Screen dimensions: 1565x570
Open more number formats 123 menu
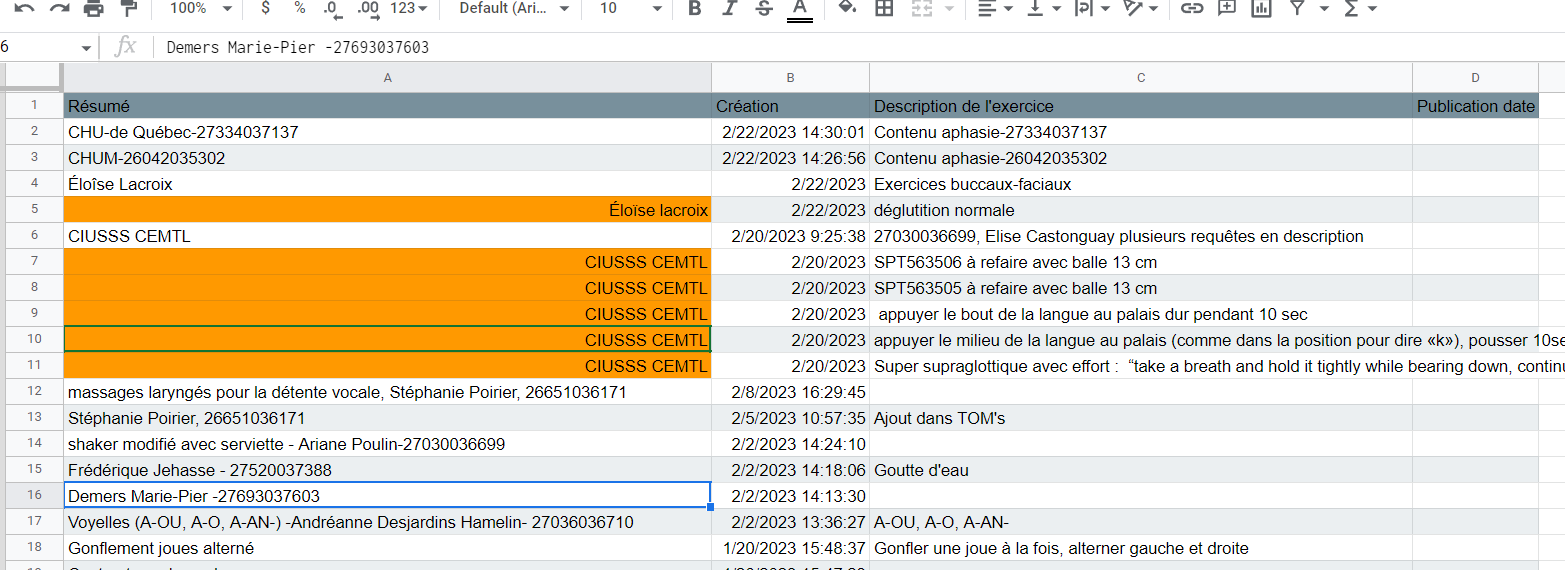pyautogui.click(x=408, y=8)
